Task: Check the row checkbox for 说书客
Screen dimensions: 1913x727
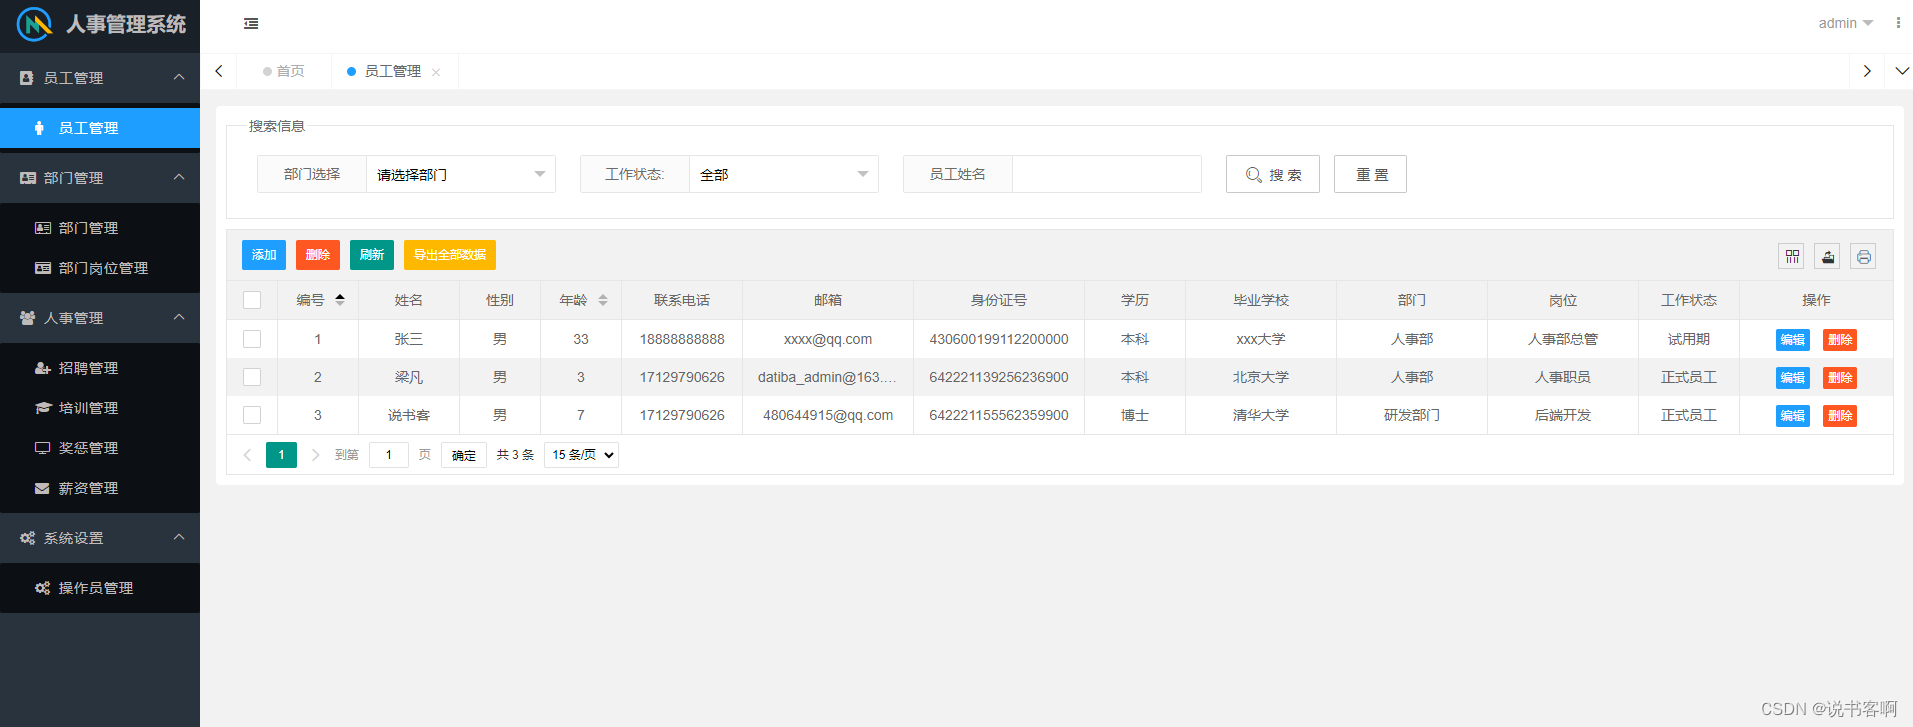Action: coord(252,415)
